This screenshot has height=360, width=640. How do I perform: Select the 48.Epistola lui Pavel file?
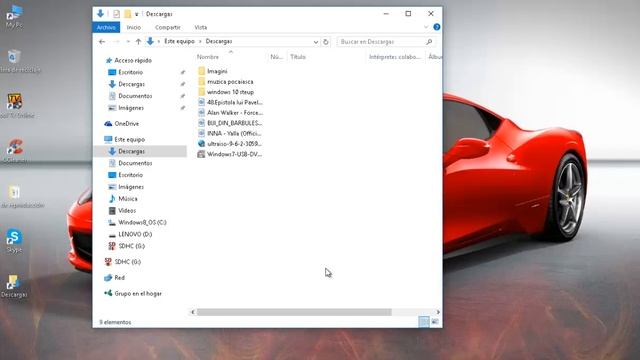(x=234, y=102)
